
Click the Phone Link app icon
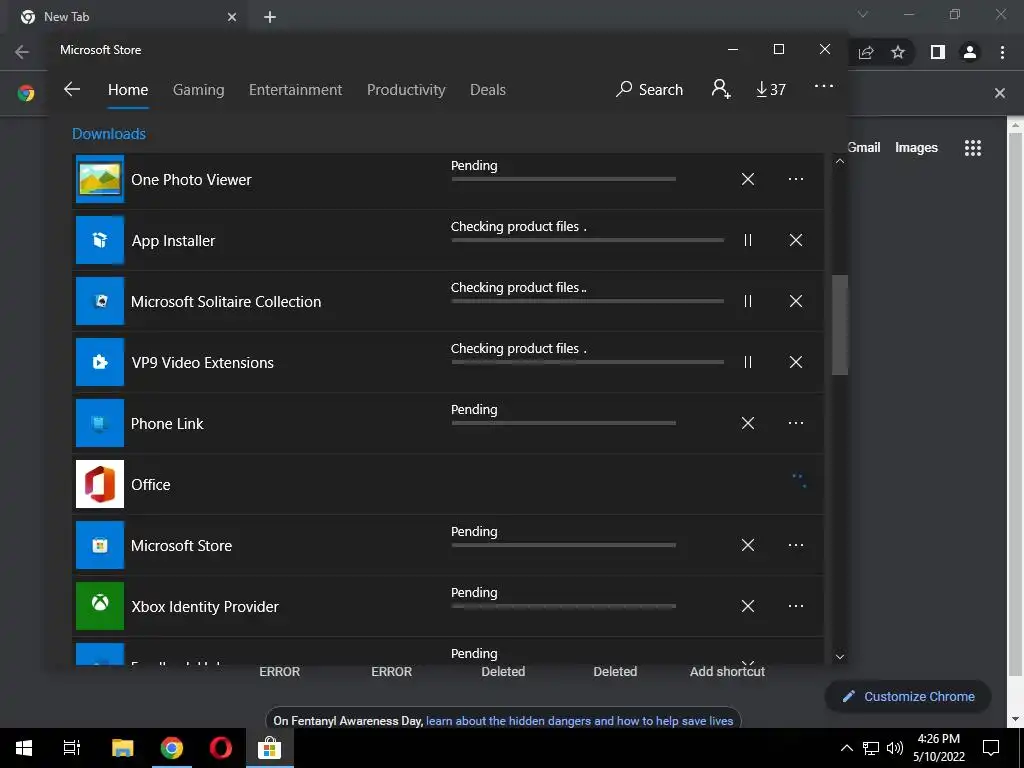point(100,423)
